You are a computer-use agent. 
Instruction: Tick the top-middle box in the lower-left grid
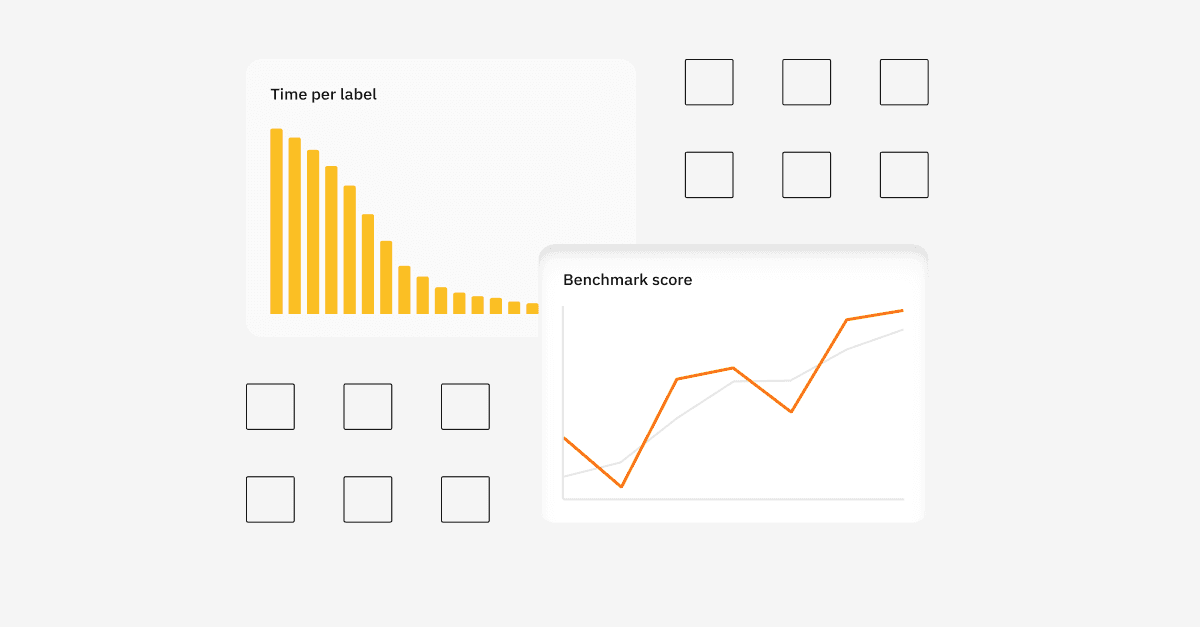click(x=368, y=407)
